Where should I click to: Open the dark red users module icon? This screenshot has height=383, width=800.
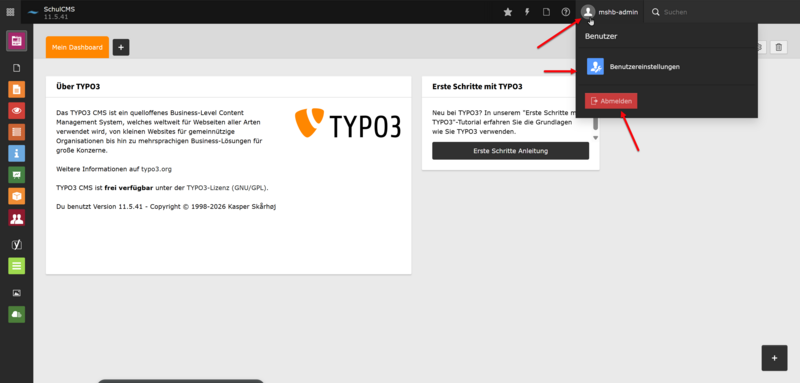pos(16,218)
